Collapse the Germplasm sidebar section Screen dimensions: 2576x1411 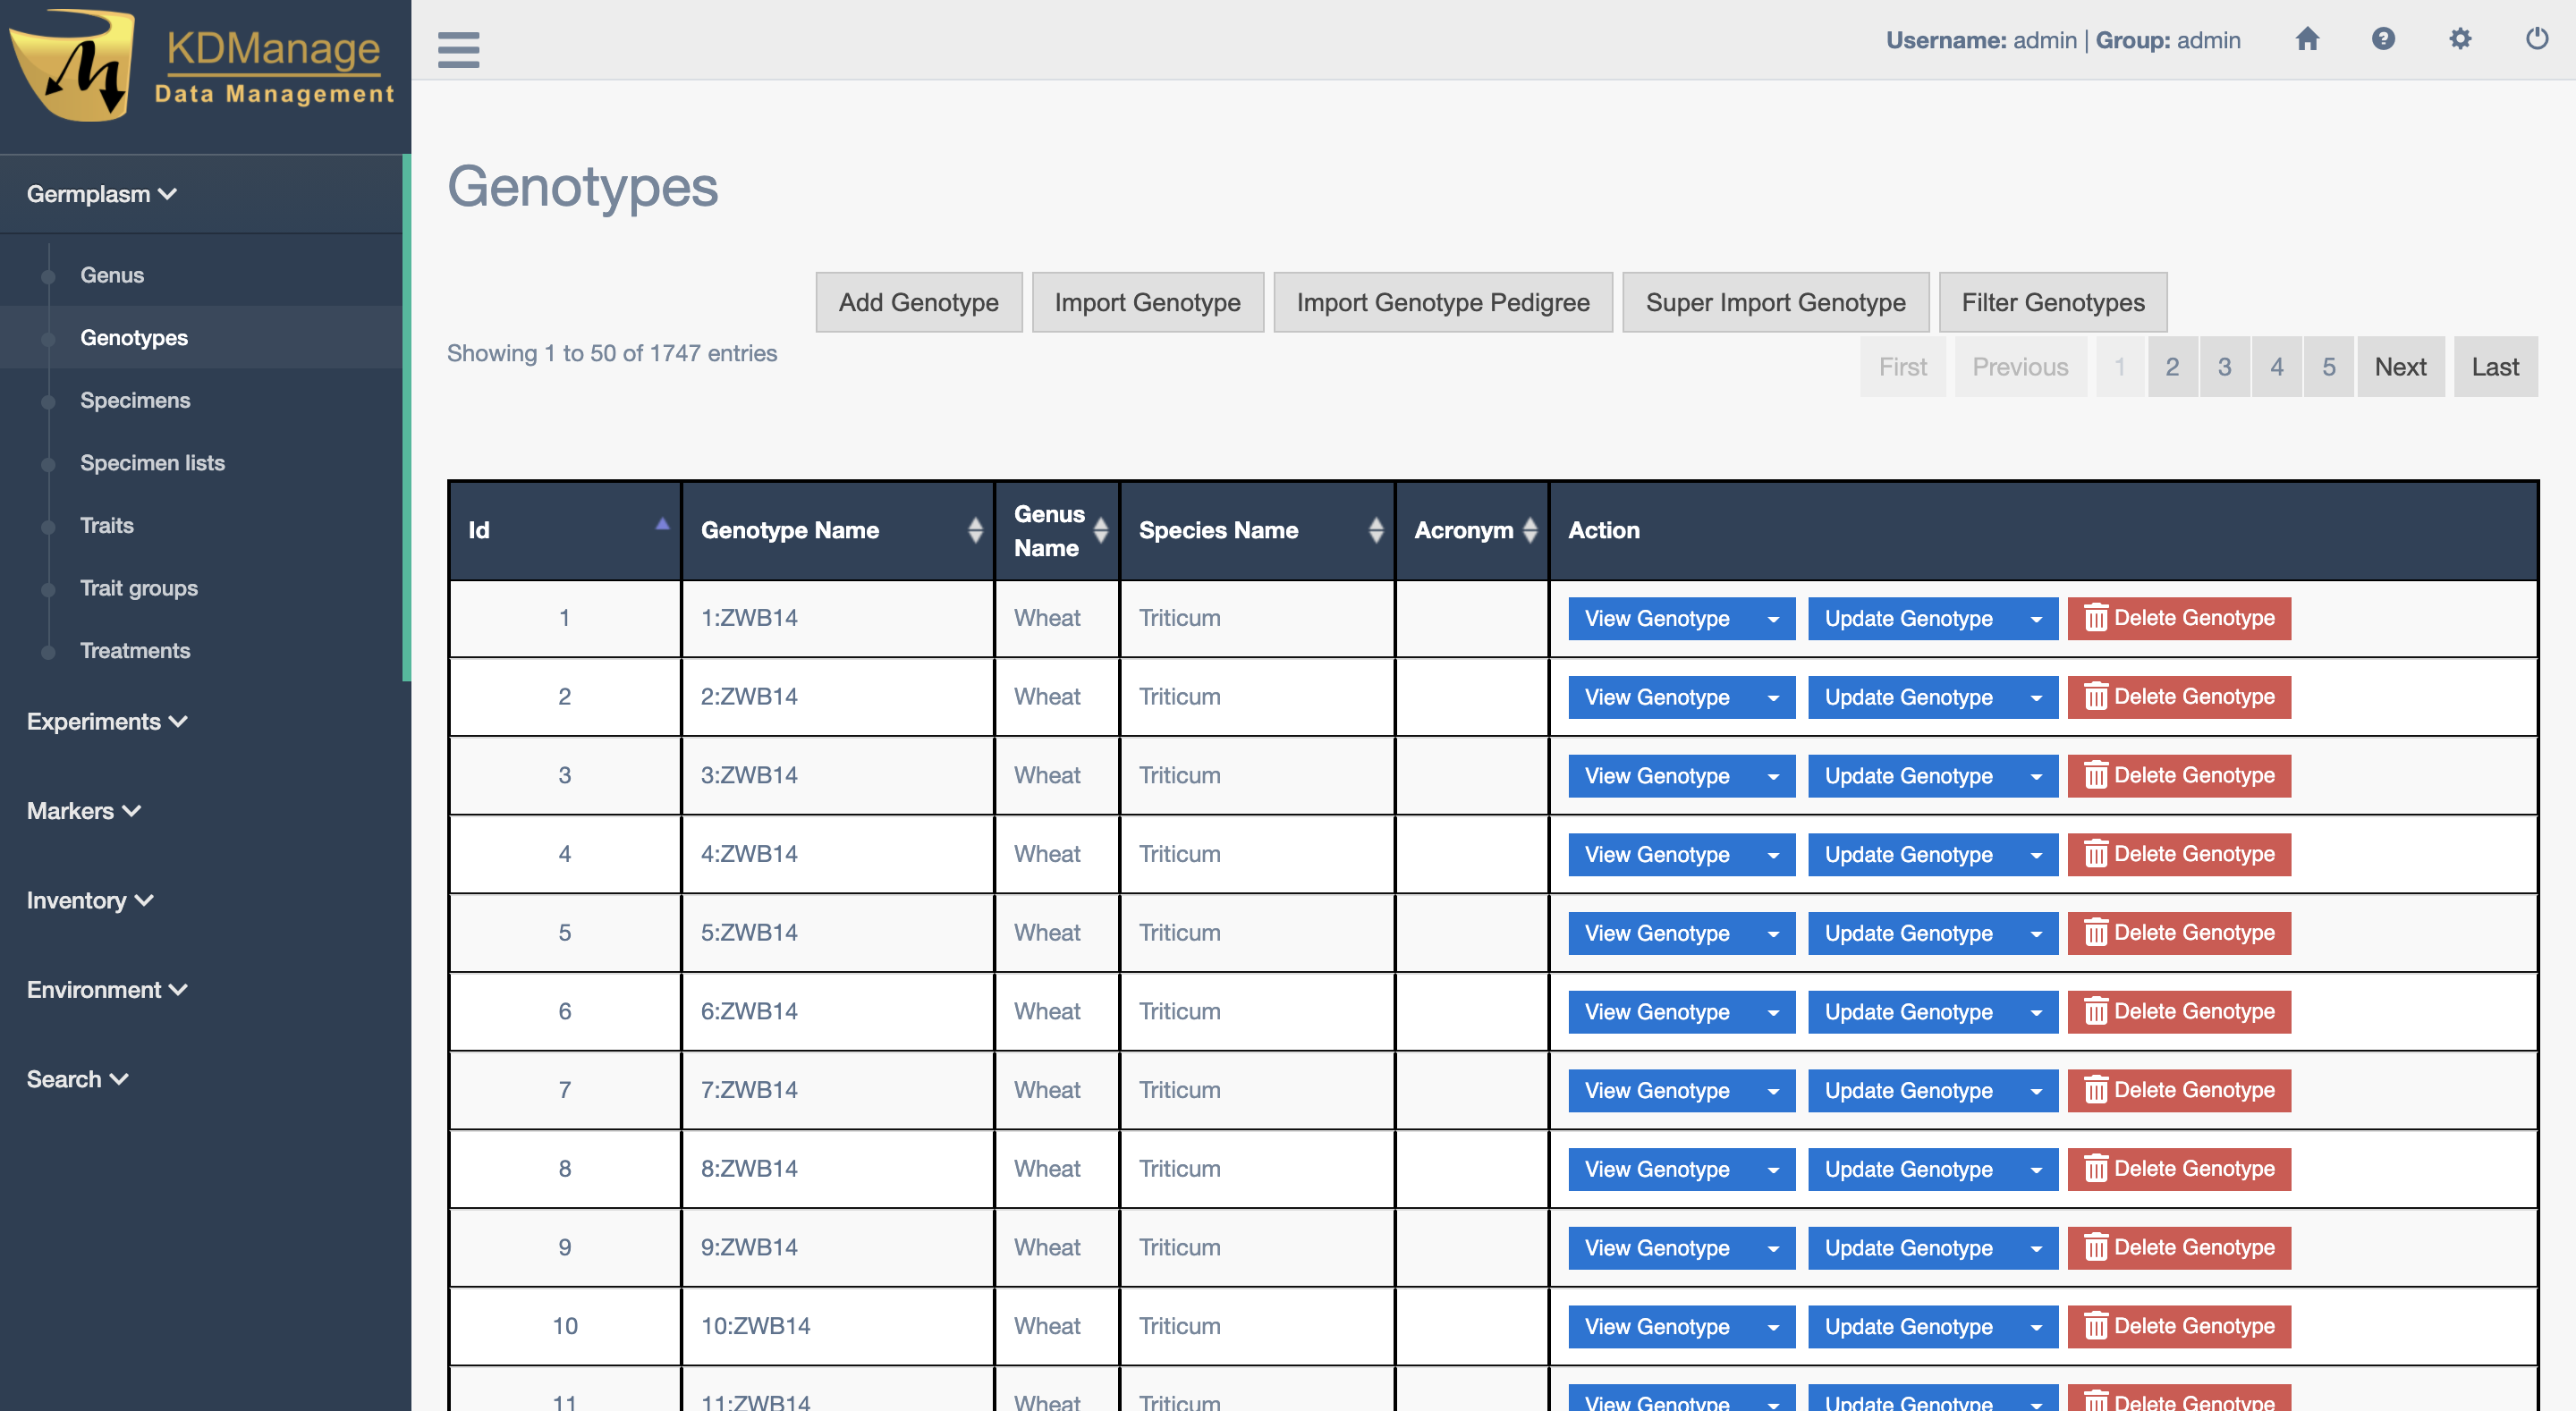click(101, 194)
